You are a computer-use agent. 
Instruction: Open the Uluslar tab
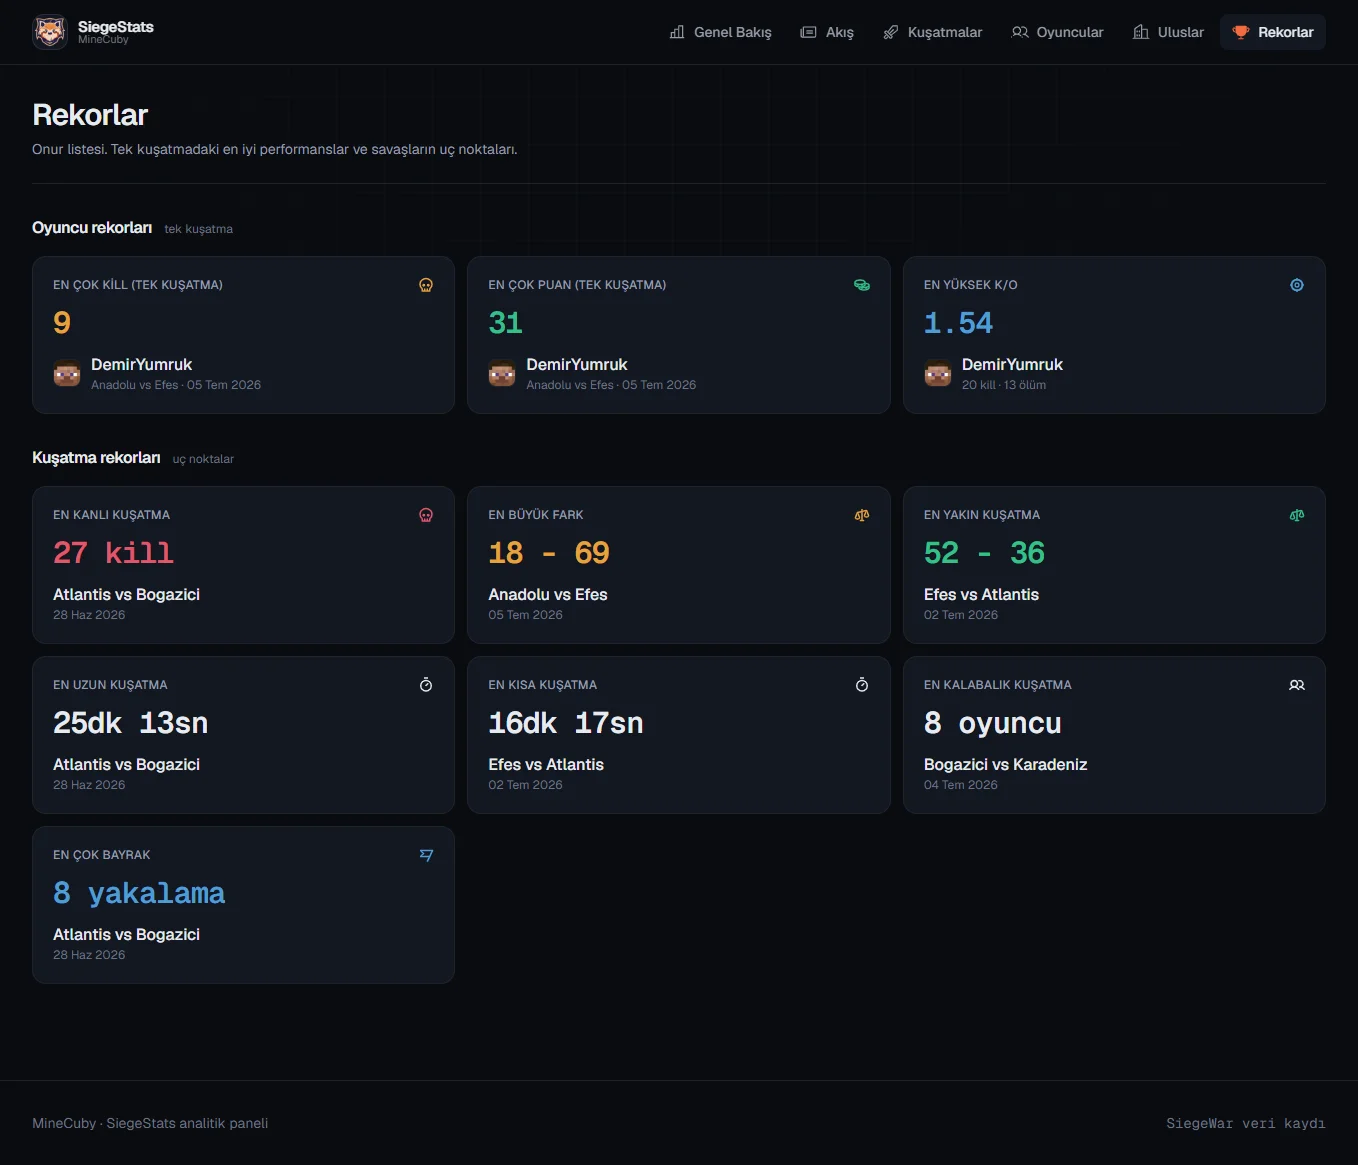point(1168,32)
